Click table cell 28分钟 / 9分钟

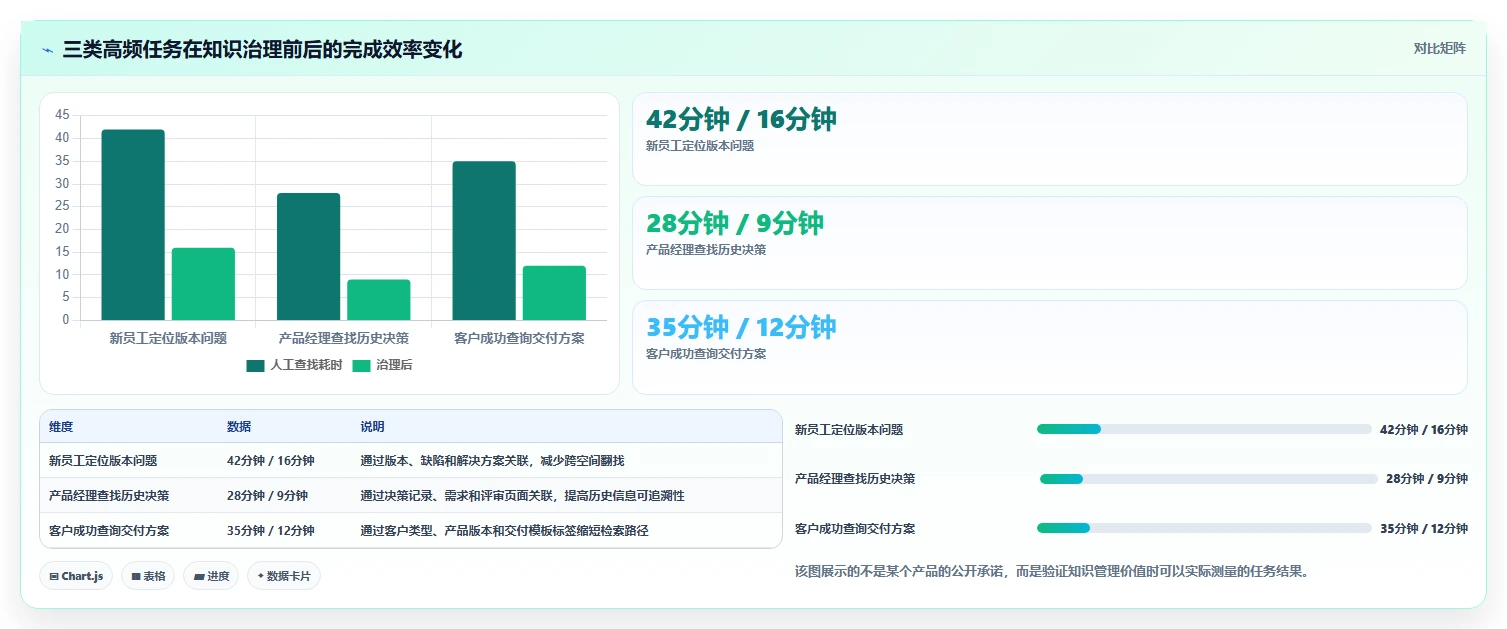click(x=268, y=496)
